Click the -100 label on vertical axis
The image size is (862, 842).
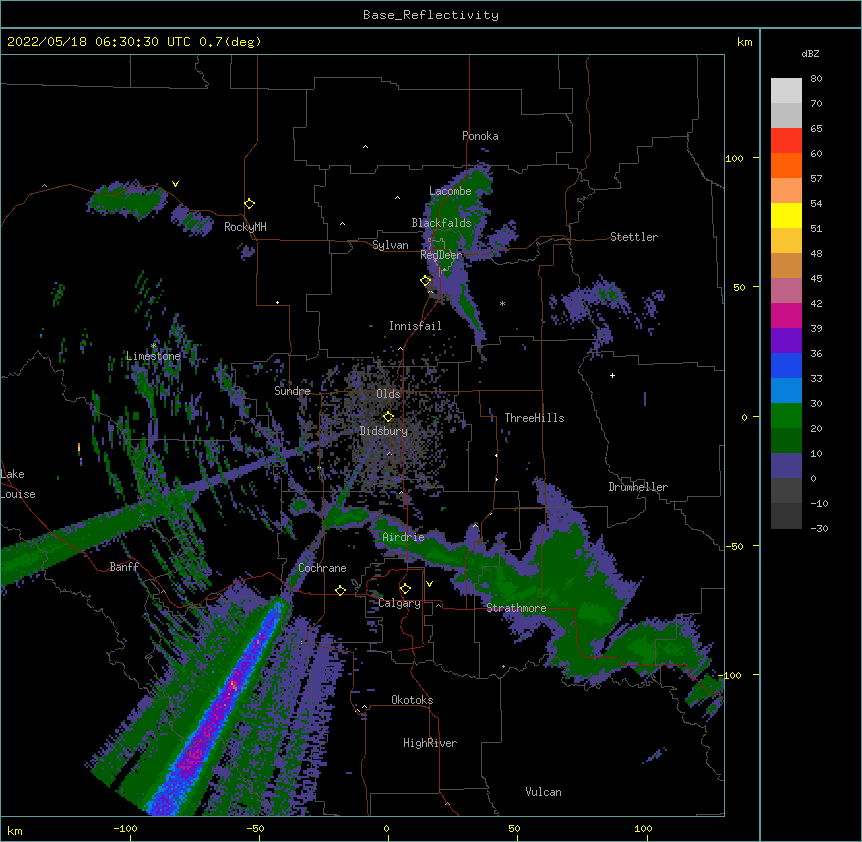pos(731,675)
